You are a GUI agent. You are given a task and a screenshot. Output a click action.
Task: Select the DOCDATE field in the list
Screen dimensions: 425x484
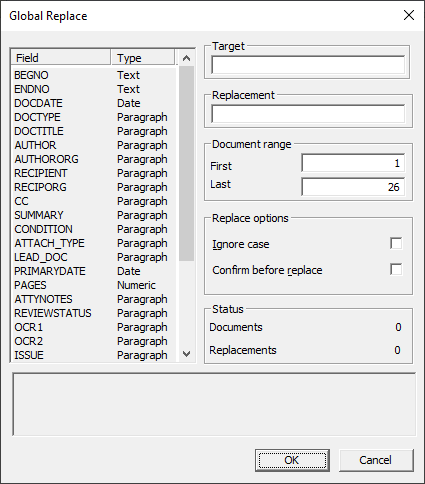coord(94,103)
